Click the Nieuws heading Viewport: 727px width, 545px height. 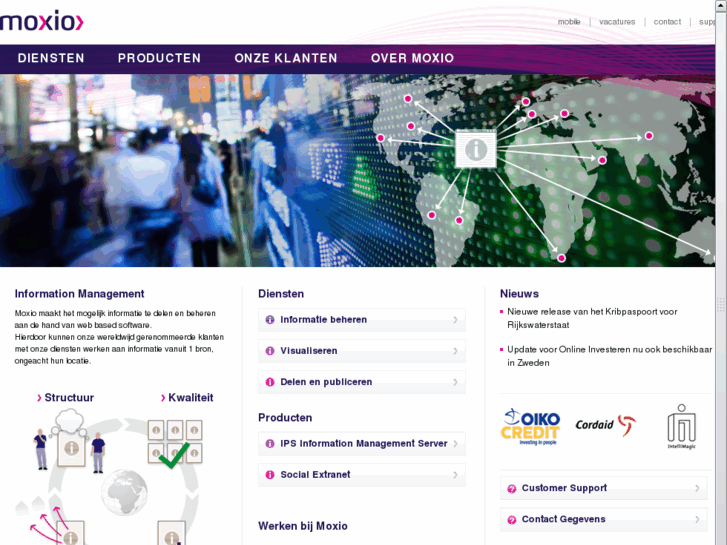519,294
